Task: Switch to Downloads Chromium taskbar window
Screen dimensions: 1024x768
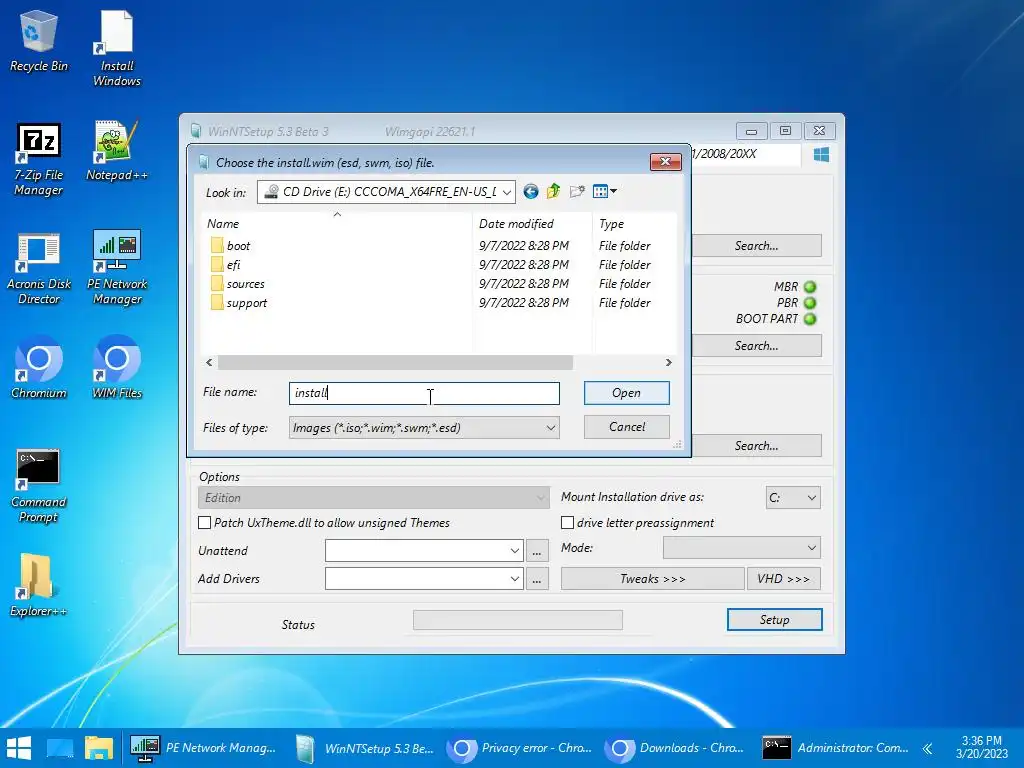Action: coord(677,748)
